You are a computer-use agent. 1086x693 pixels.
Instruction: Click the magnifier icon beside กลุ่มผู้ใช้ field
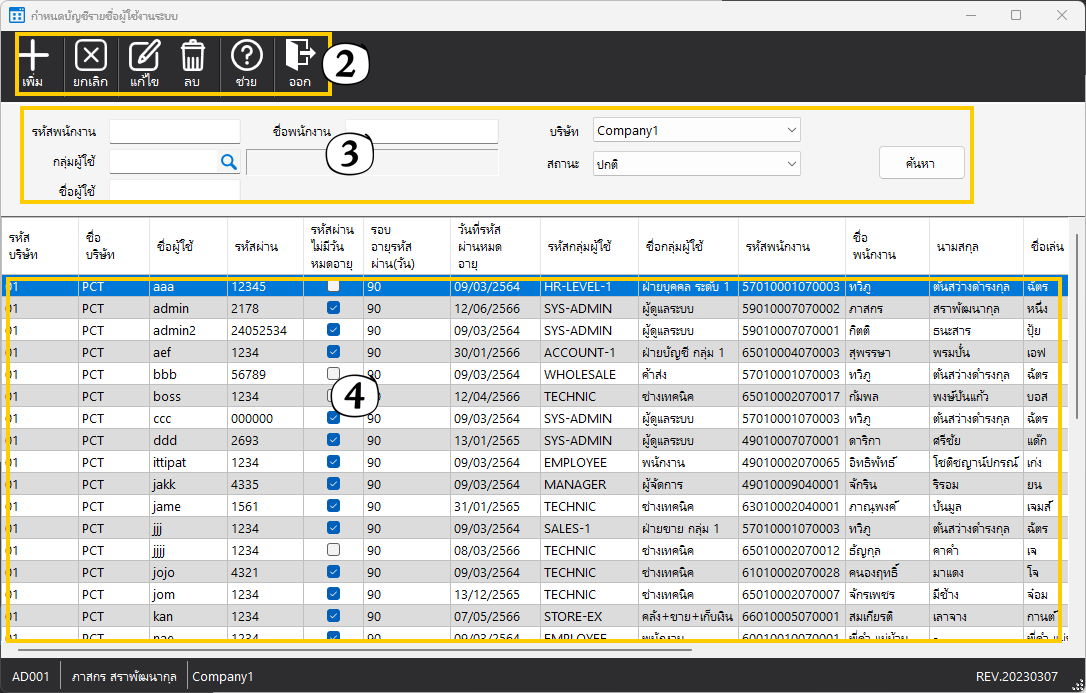coord(228,162)
